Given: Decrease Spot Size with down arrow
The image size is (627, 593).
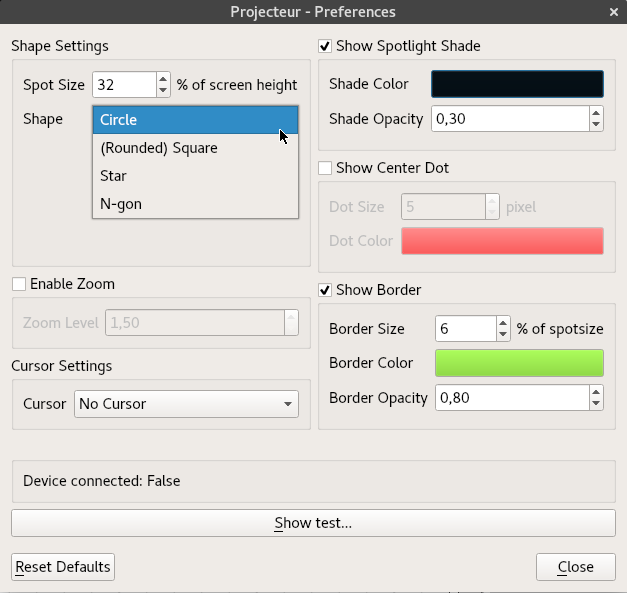Looking at the screenshot, I should (163, 90).
